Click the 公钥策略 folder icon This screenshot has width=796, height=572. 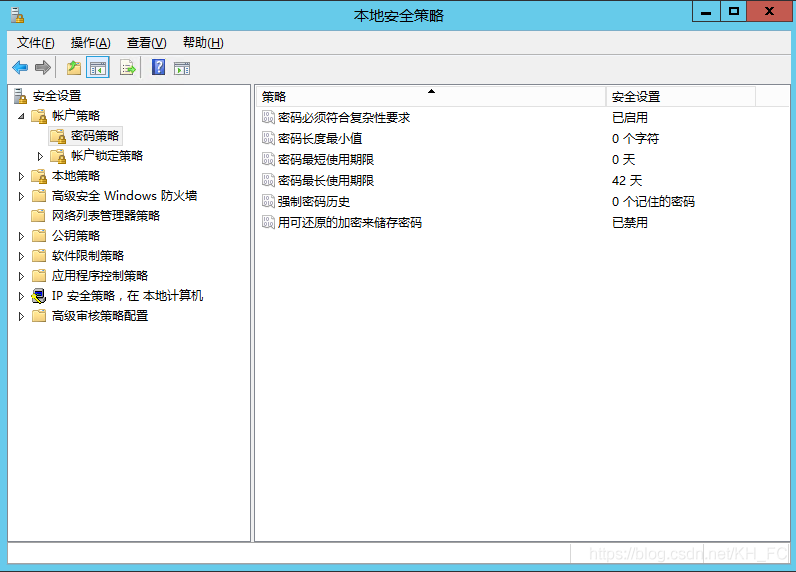[39, 236]
